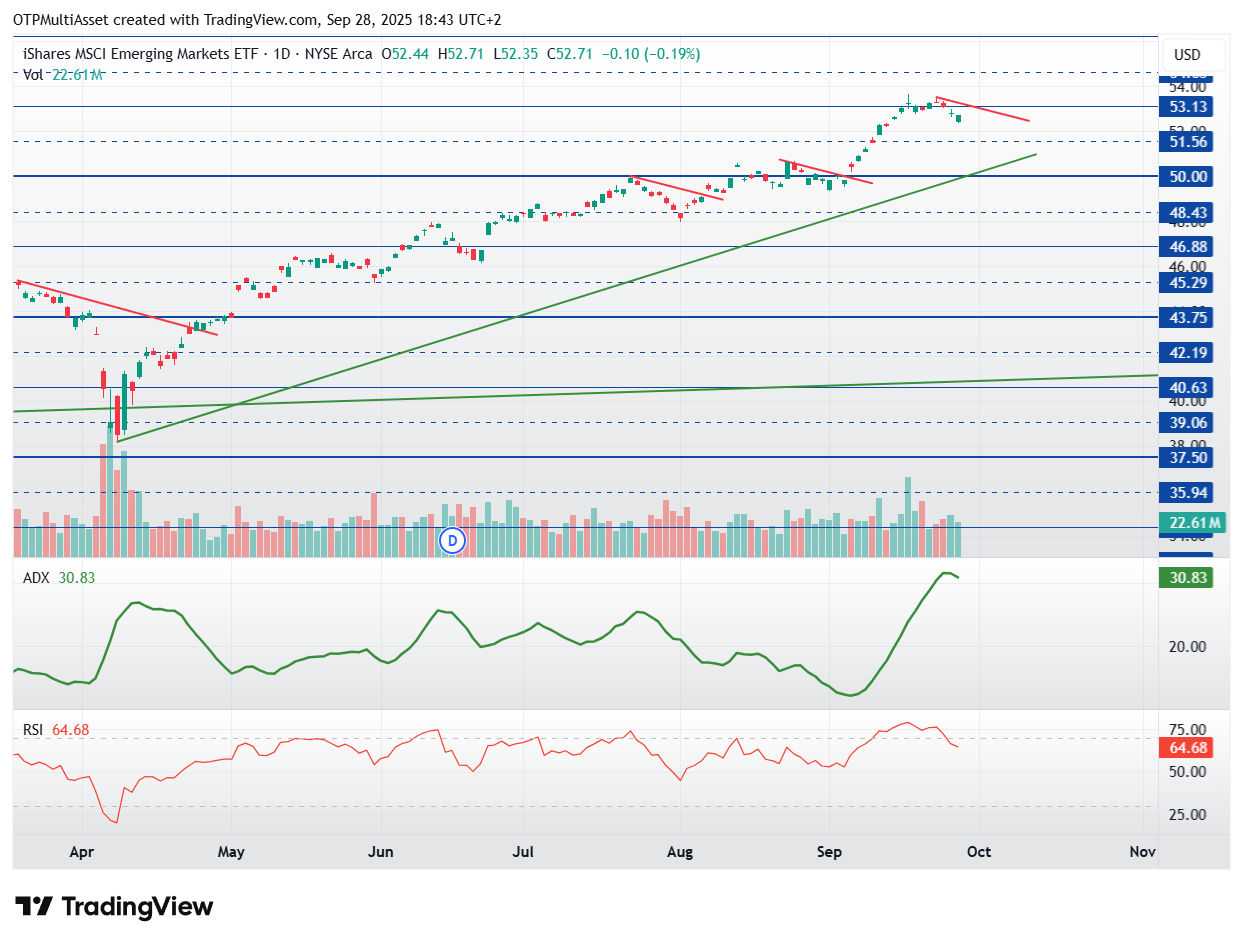The width and height of the screenshot is (1243, 944).
Task: Click the 37.50 price level label
Action: pos(1186,457)
